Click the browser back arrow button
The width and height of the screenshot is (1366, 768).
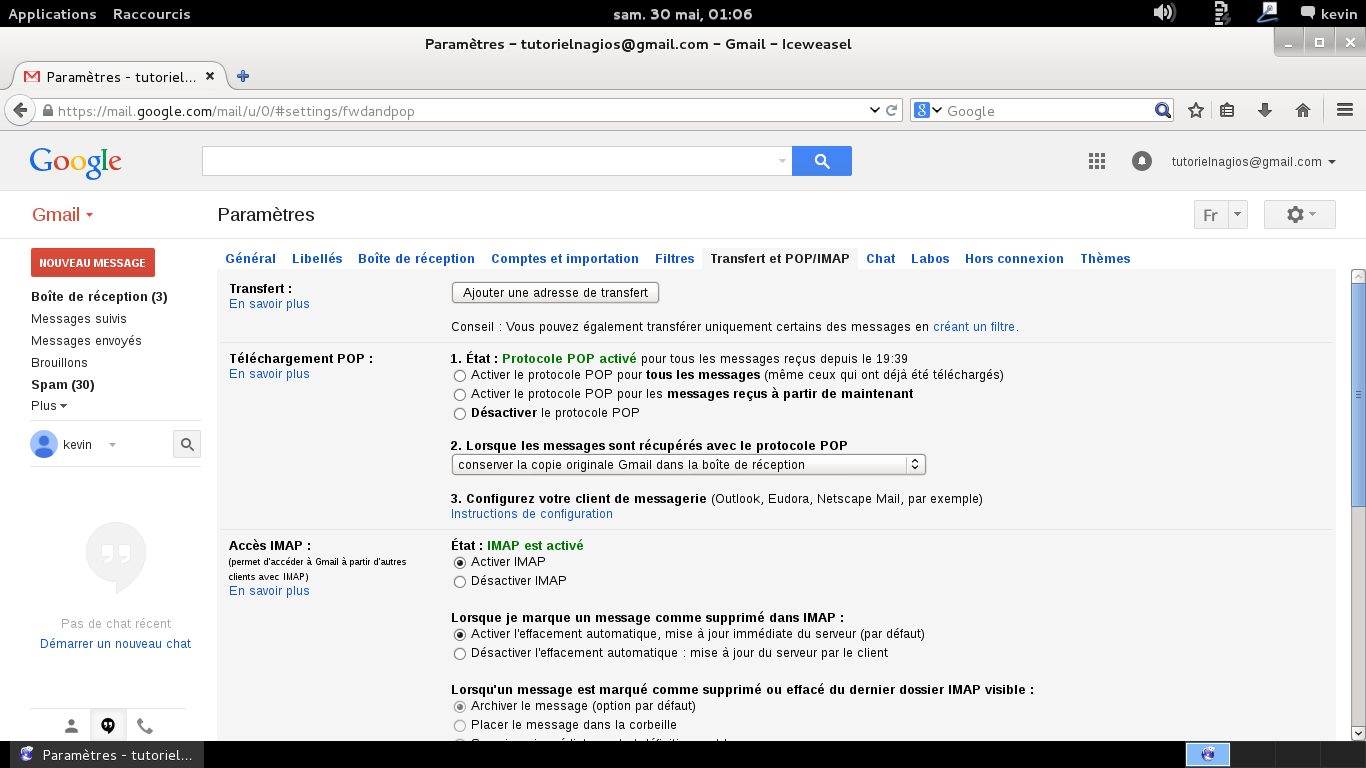tap(19, 110)
